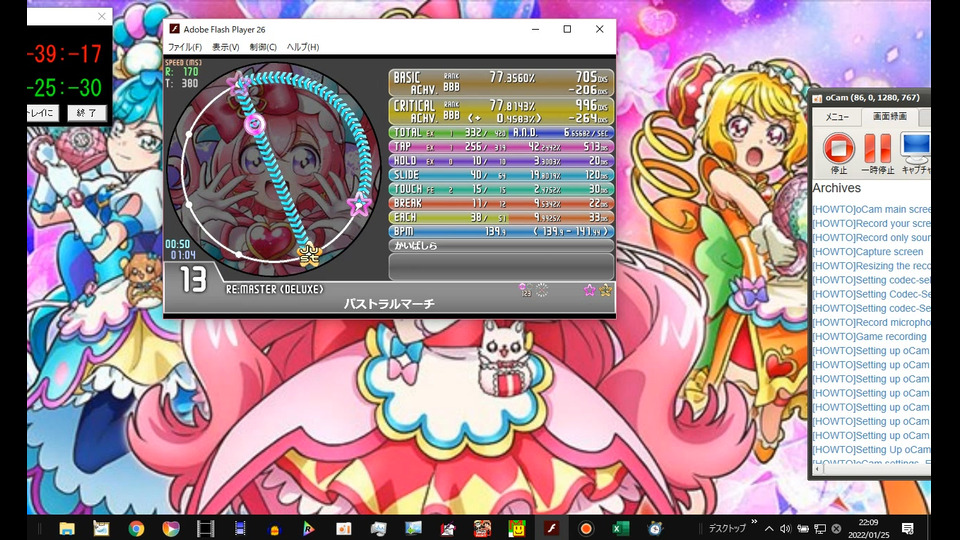The height and width of the screenshot is (540, 960).
Task: Open the [HOWTO]Game recording link
Action: tap(869, 336)
